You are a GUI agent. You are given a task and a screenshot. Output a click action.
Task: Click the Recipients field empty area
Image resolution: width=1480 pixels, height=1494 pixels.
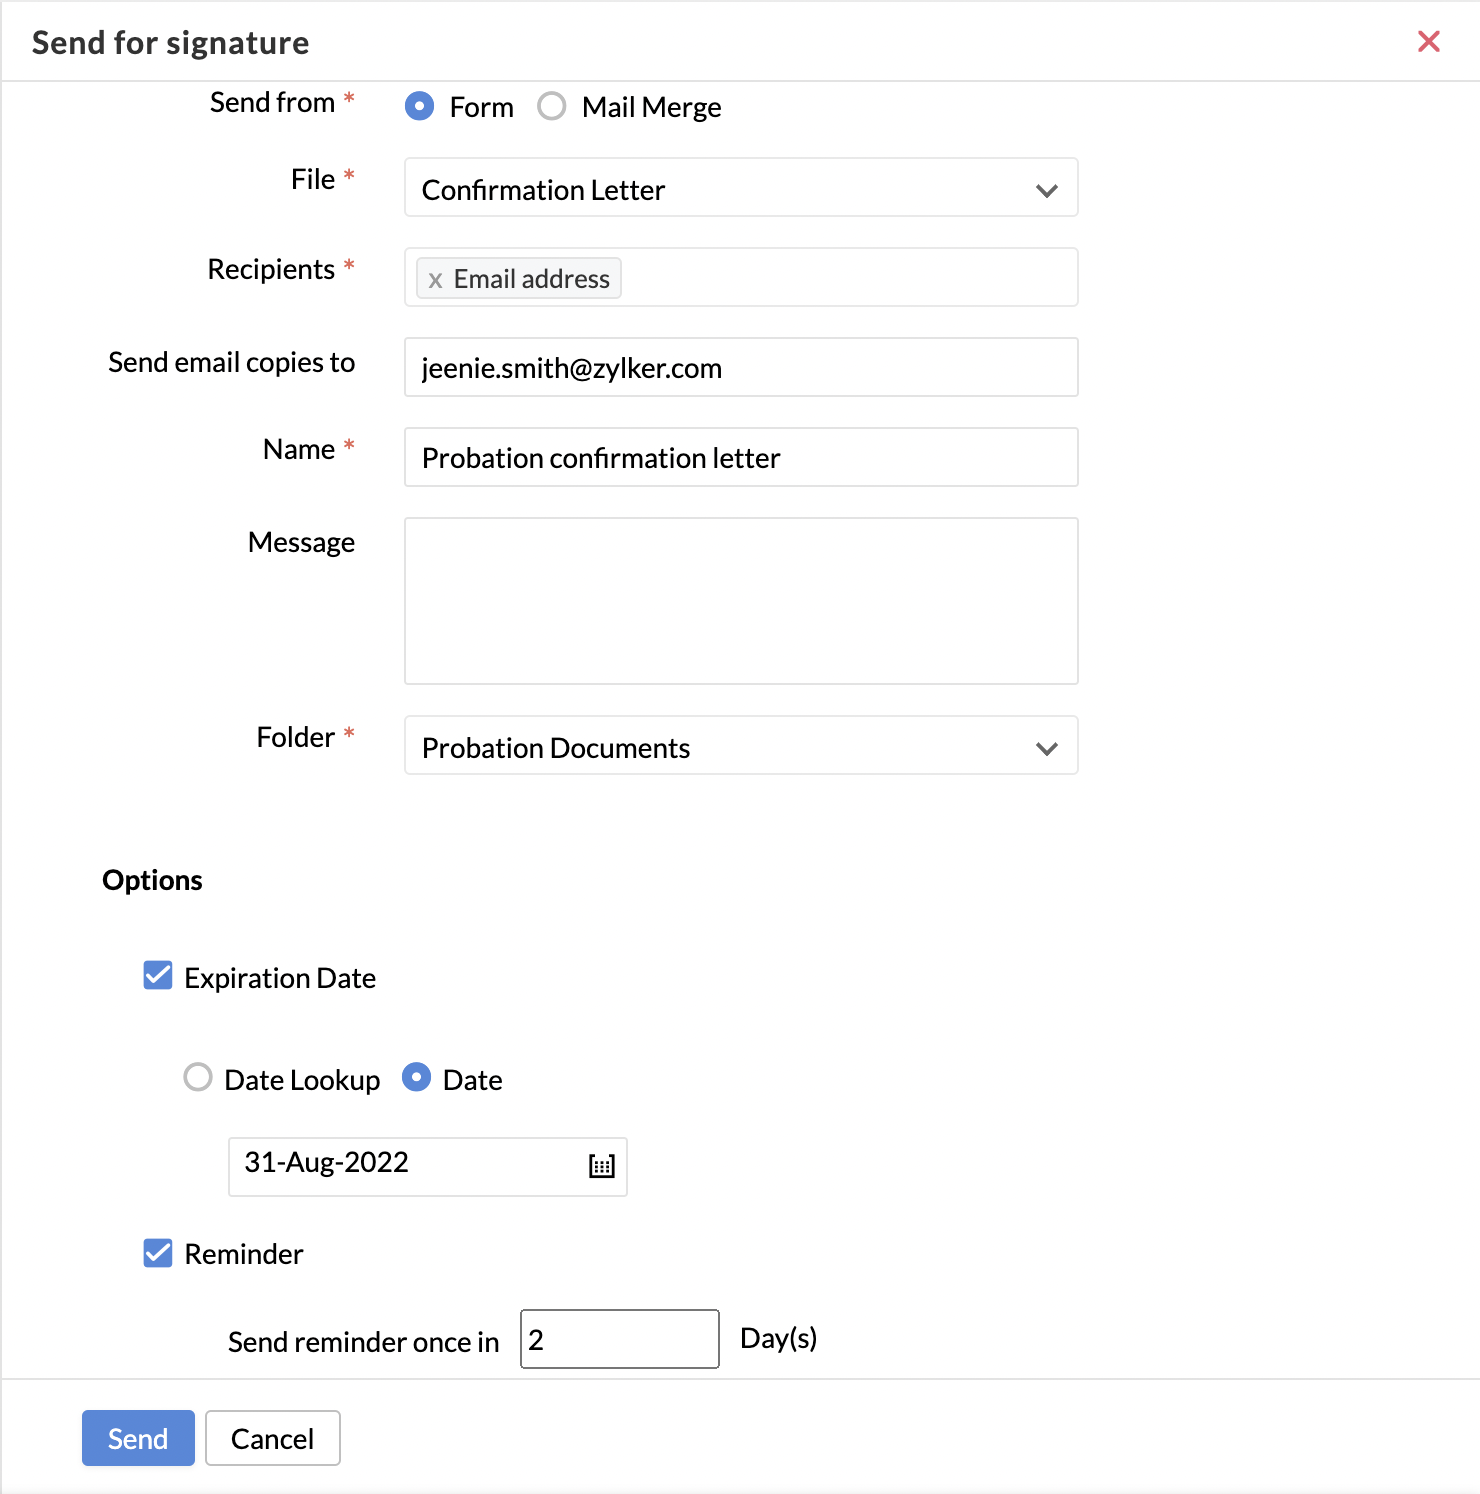point(848,277)
